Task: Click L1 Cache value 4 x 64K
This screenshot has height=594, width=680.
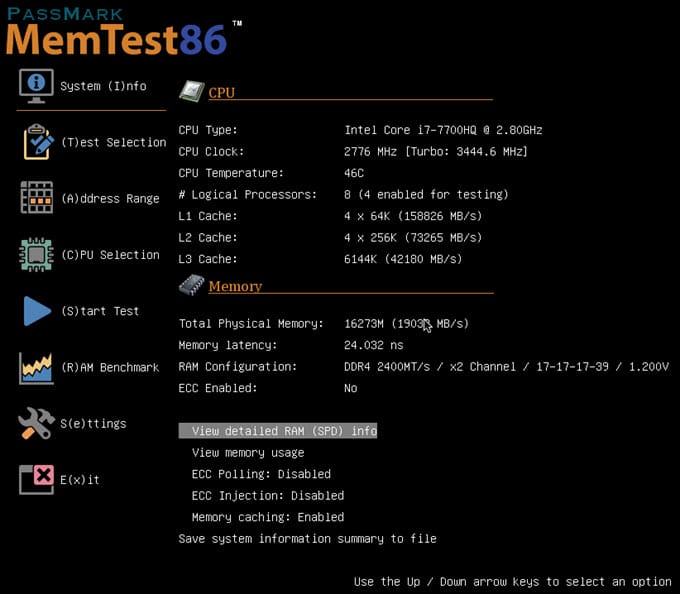Action: (x=413, y=216)
